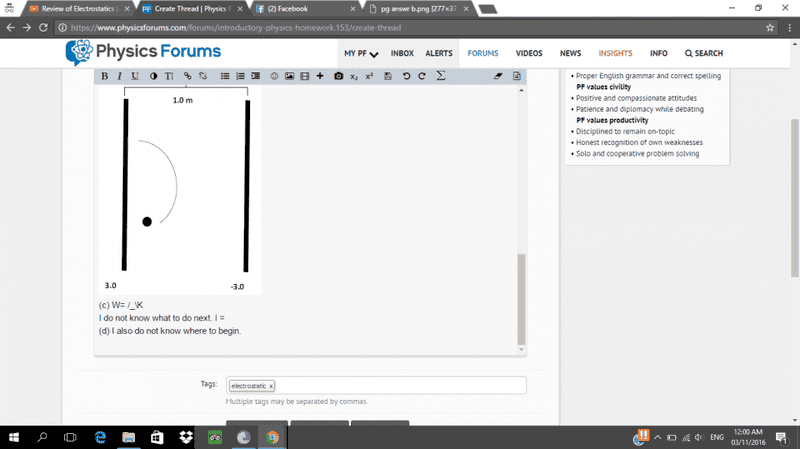The width and height of the screenshot is (800, 449).
Task: Open the font size tool
Action: [x=169, y=76]
